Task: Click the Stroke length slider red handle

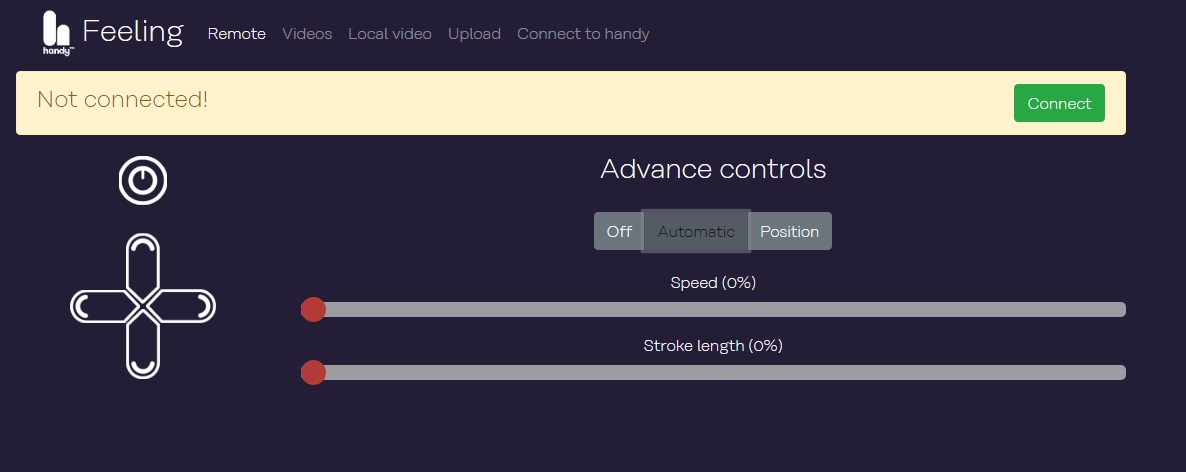Action: tap(313, 372)
